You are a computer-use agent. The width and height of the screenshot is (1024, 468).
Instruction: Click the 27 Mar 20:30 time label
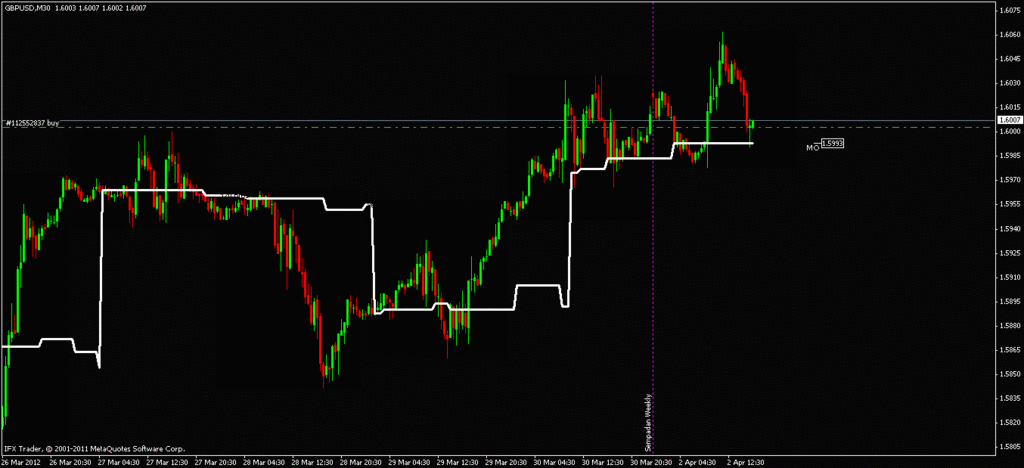[214, 461]
